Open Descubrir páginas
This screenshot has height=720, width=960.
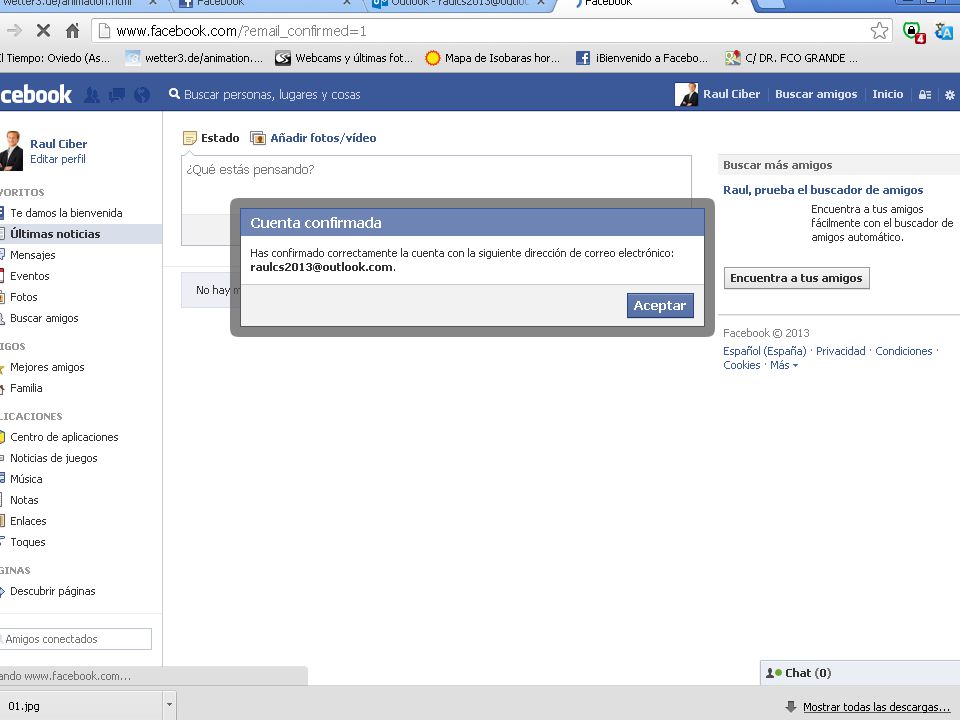tap(53, 591)
